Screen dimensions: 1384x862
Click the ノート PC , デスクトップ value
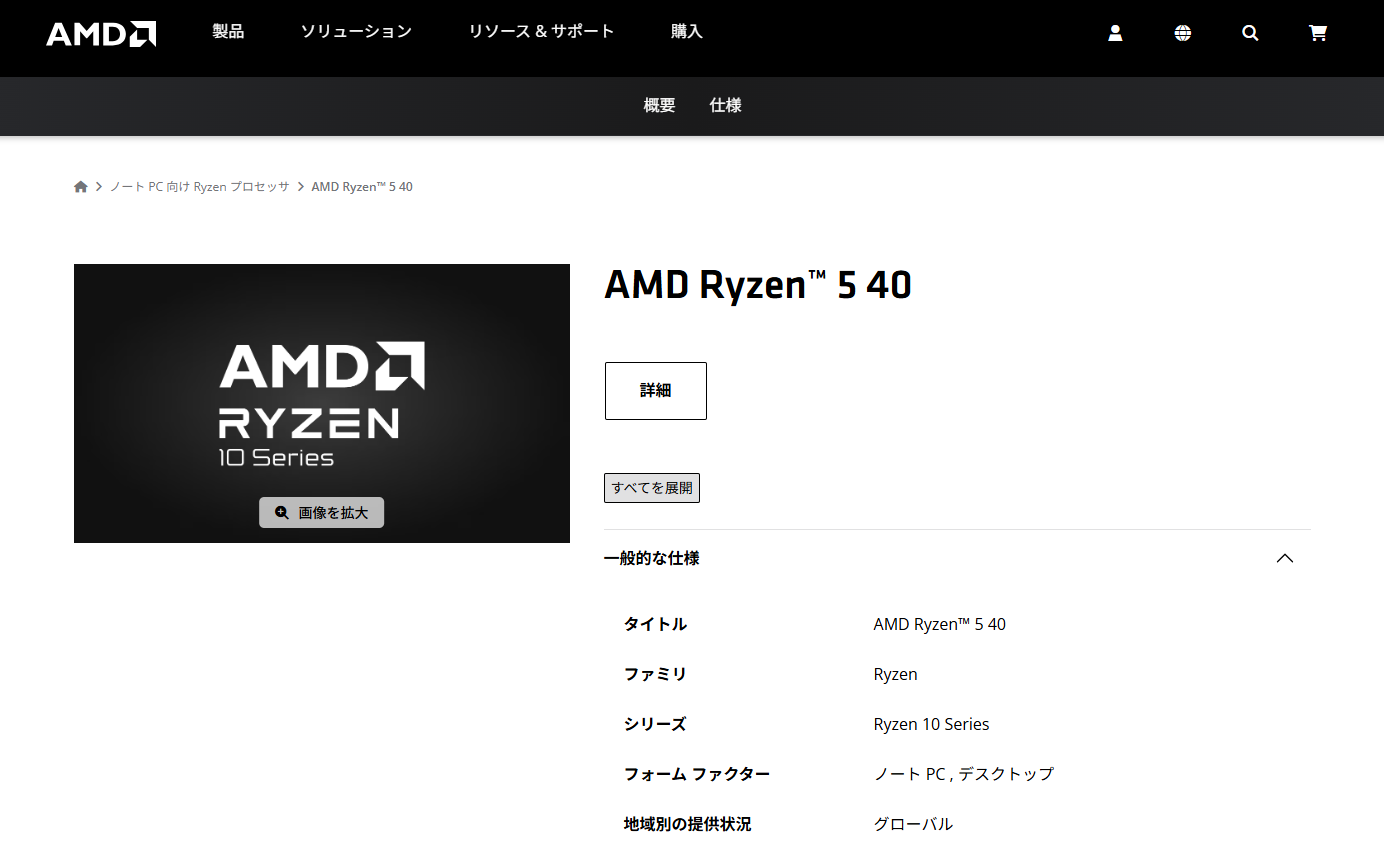pos(964,775)
